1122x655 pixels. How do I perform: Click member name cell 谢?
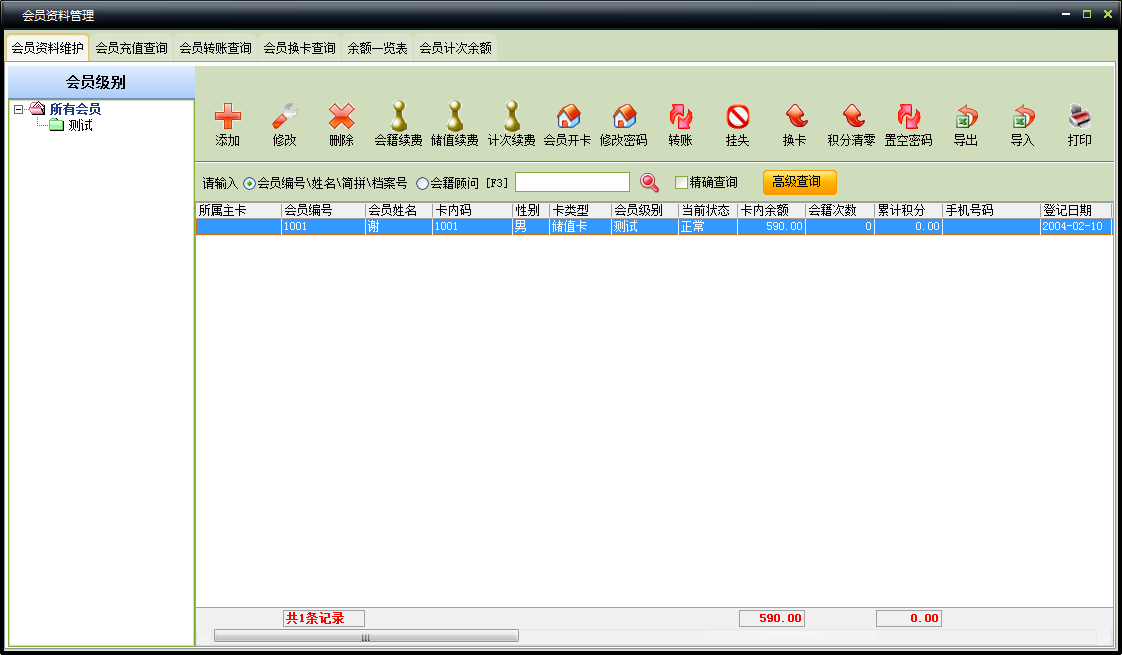pos(399,226)
